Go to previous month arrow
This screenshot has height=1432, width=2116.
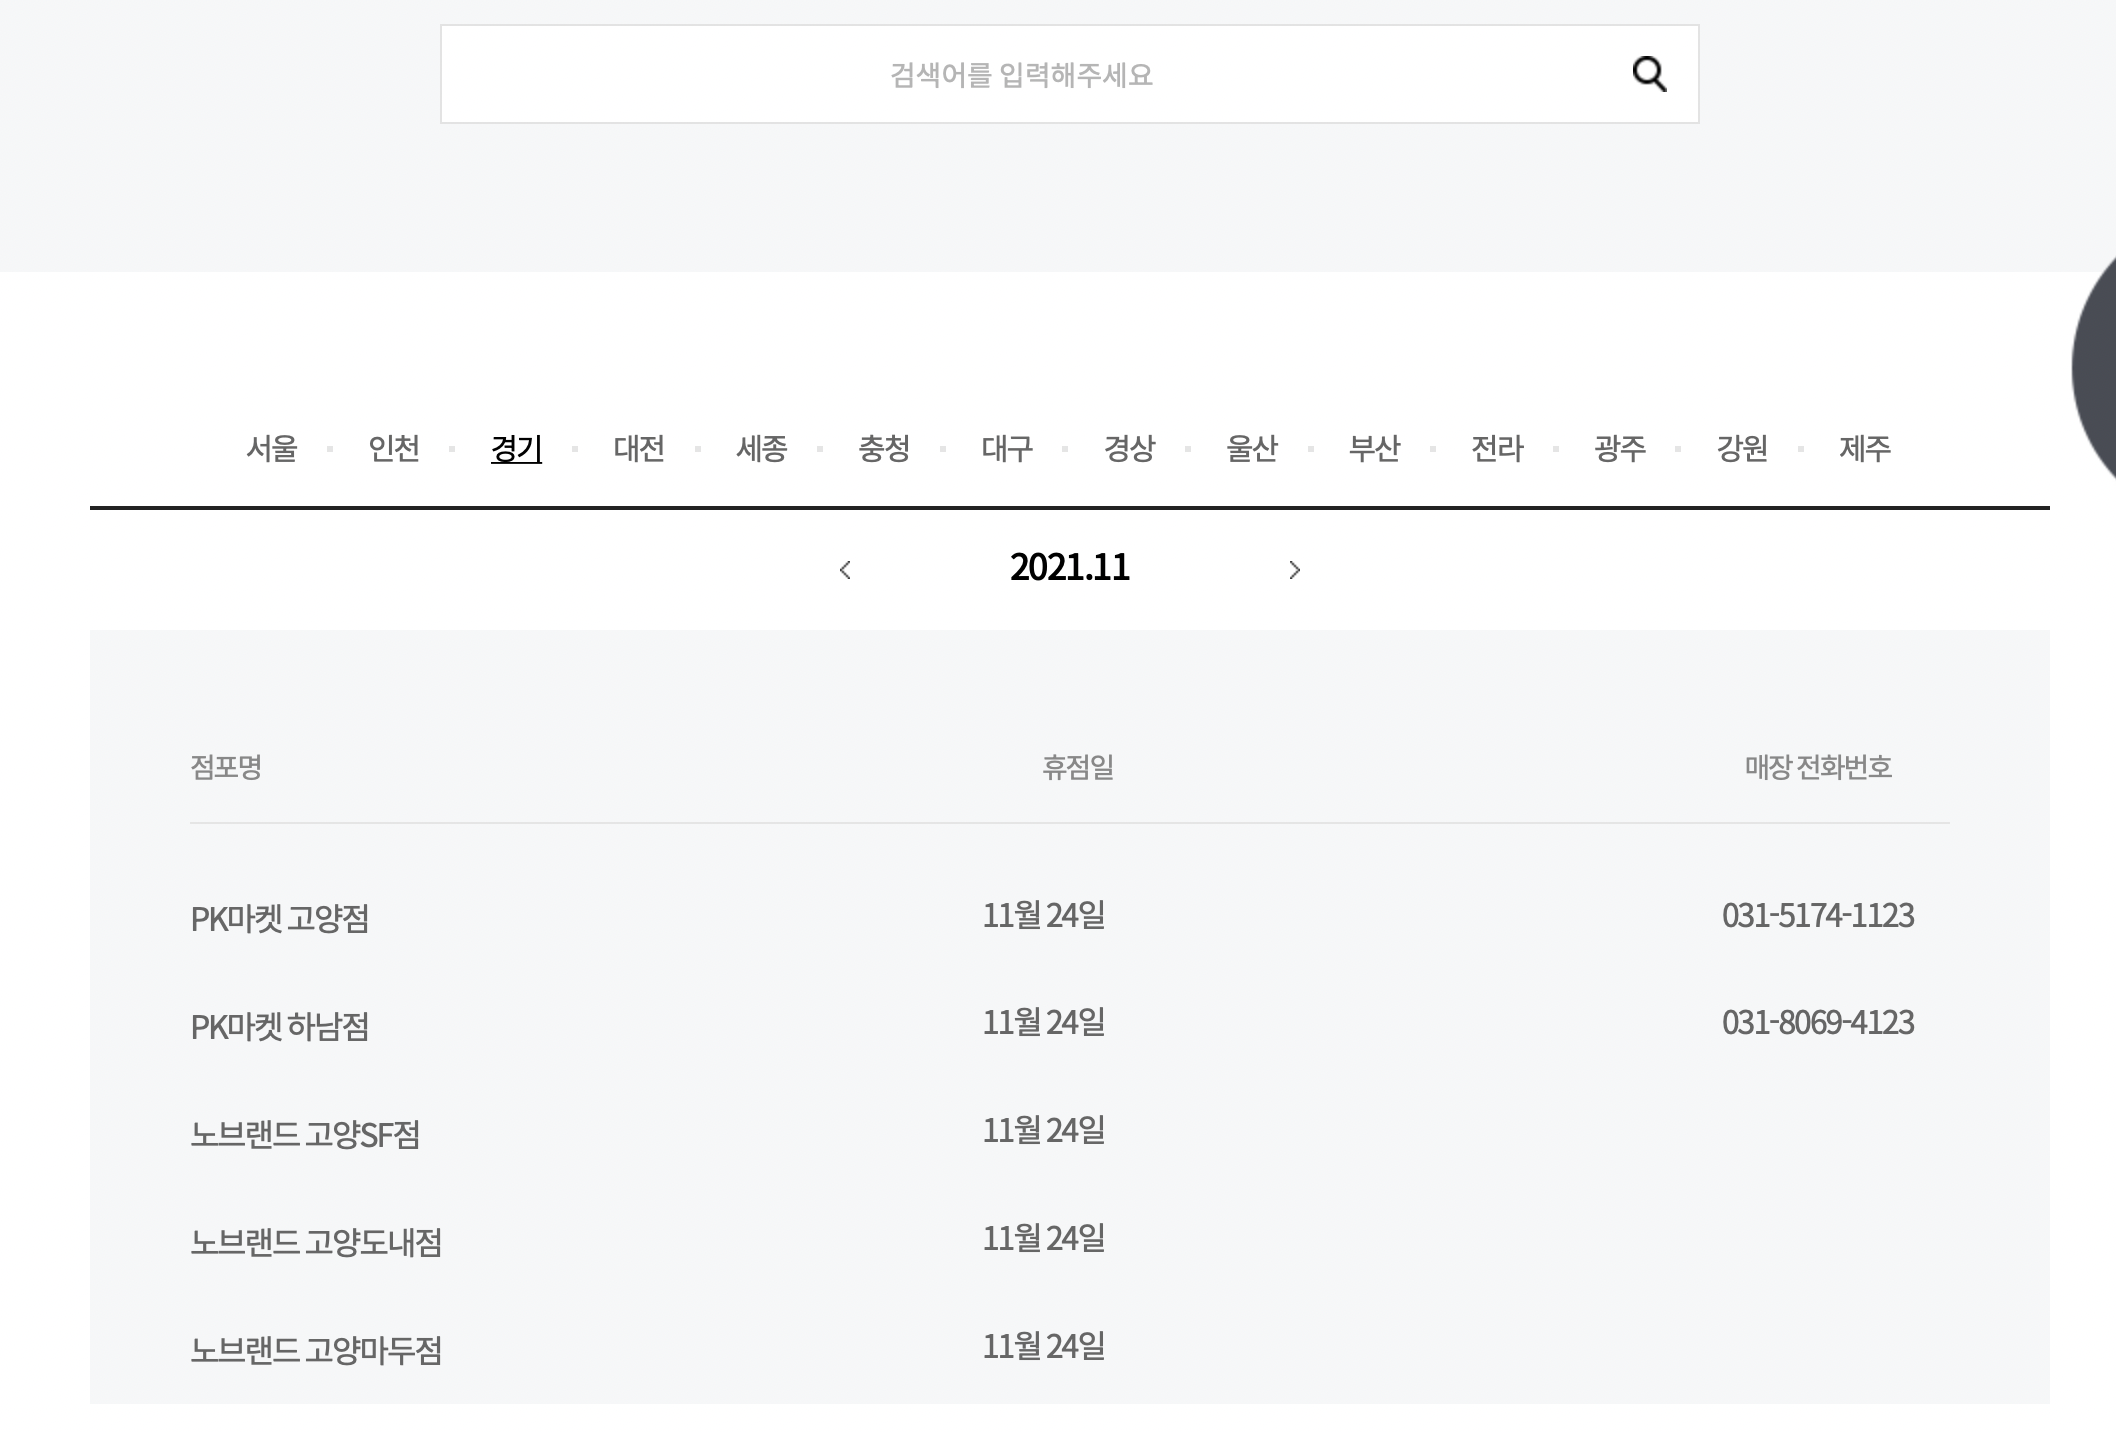click(x=845, y=570)
